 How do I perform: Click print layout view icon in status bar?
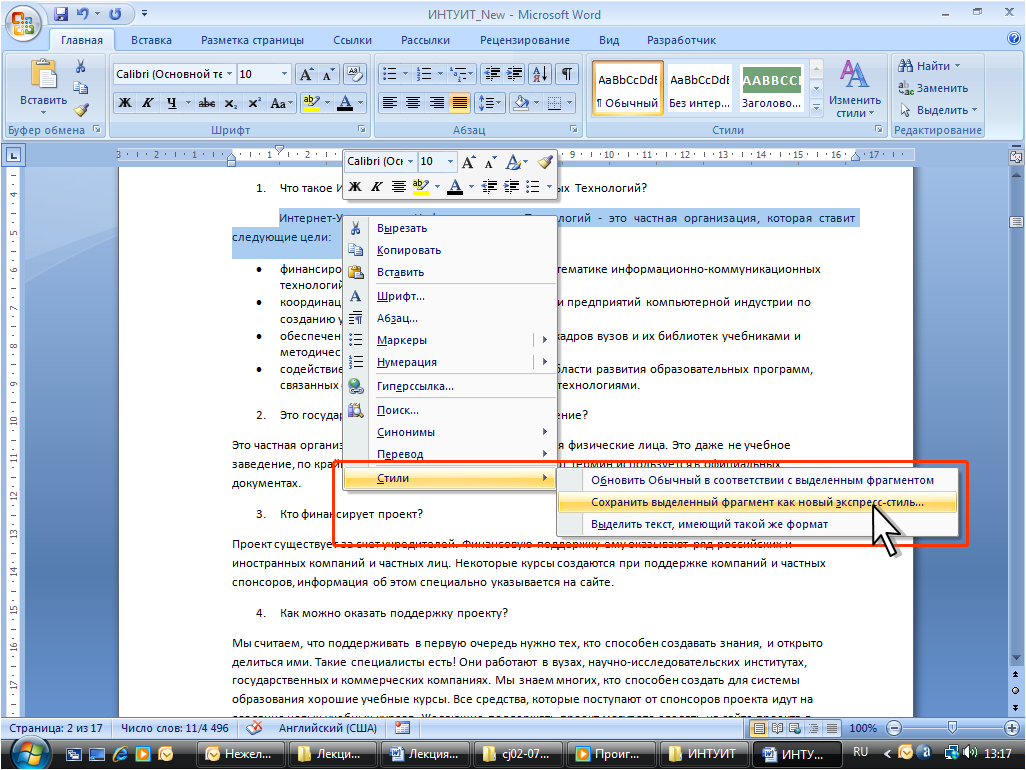tap(760, 728)
